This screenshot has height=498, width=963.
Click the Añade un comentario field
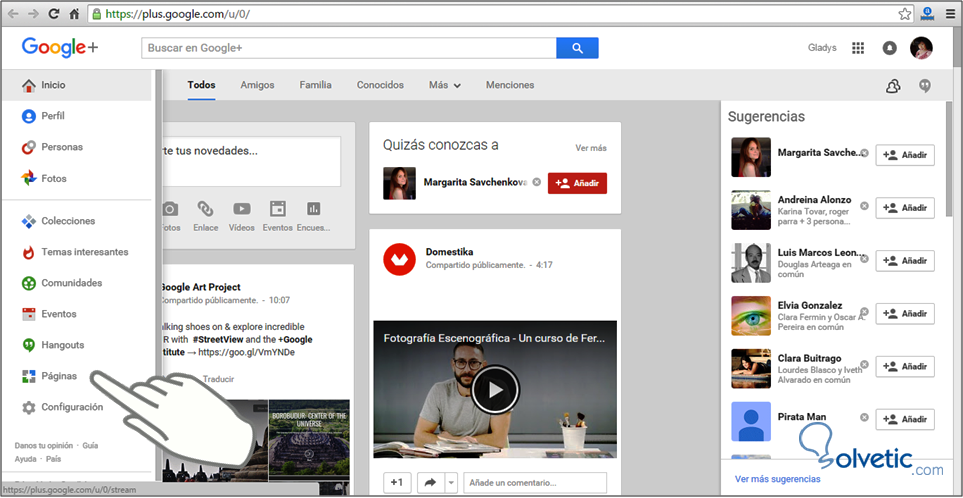point(535,483)
